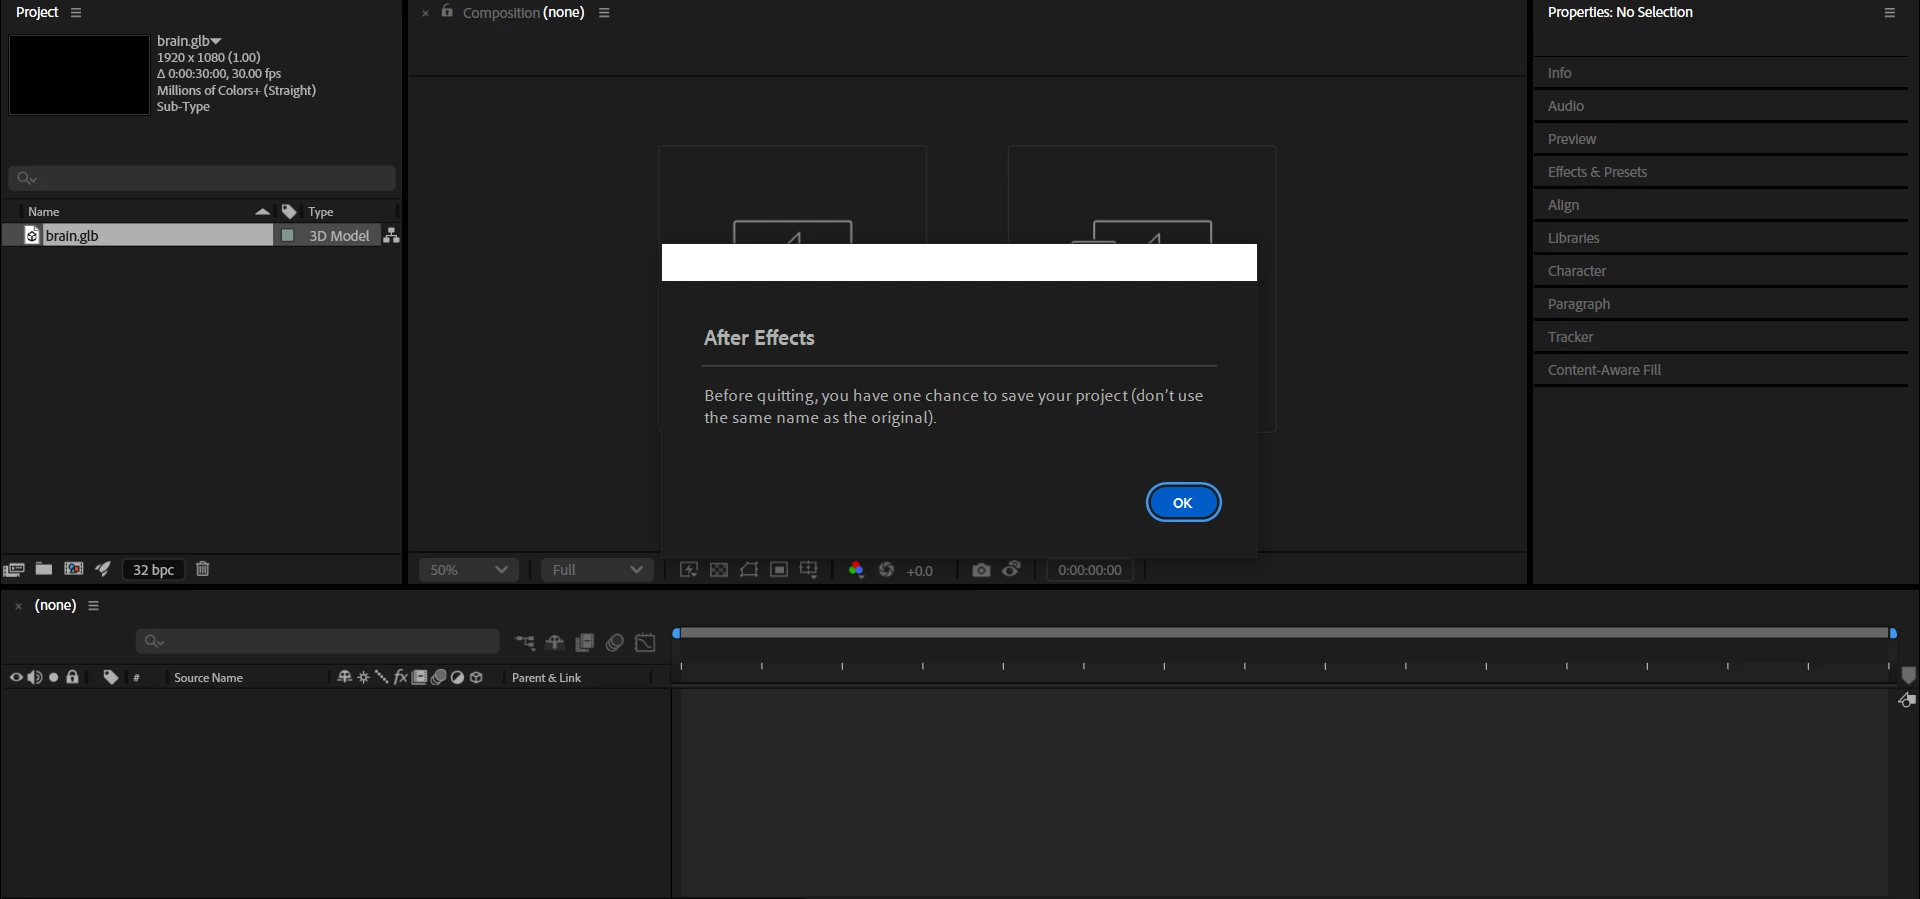Close the Composition (none) viewer tab
1920x899 pixels.
tap(425, 14)
